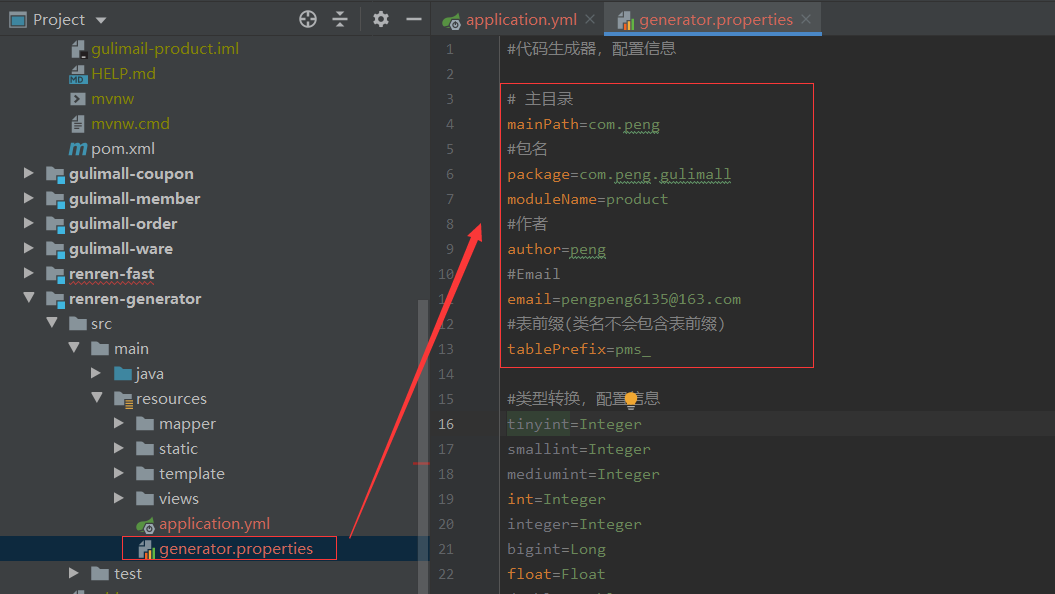1055x594 pixels.
Task: Click the Collapse All icon in Project toolbar
Action: pos(340,20)
